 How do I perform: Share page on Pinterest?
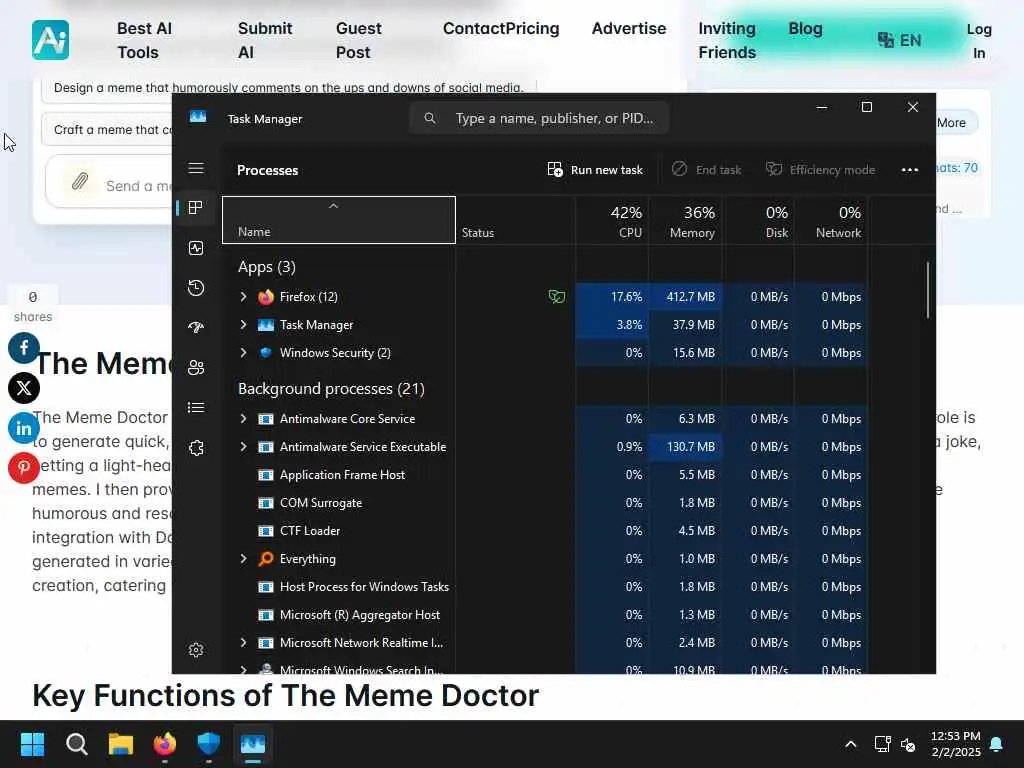(24, 468)
